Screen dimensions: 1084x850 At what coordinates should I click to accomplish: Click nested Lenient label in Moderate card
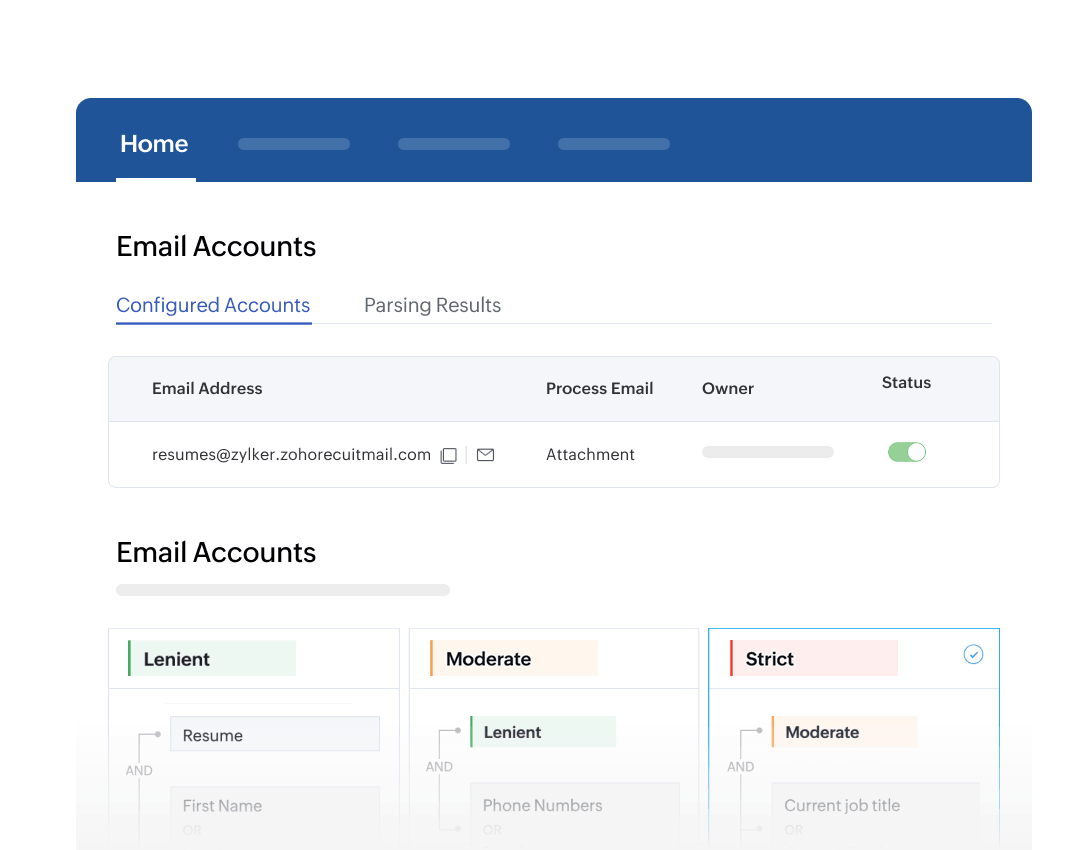pyautogui.click(x=543, y=732)
